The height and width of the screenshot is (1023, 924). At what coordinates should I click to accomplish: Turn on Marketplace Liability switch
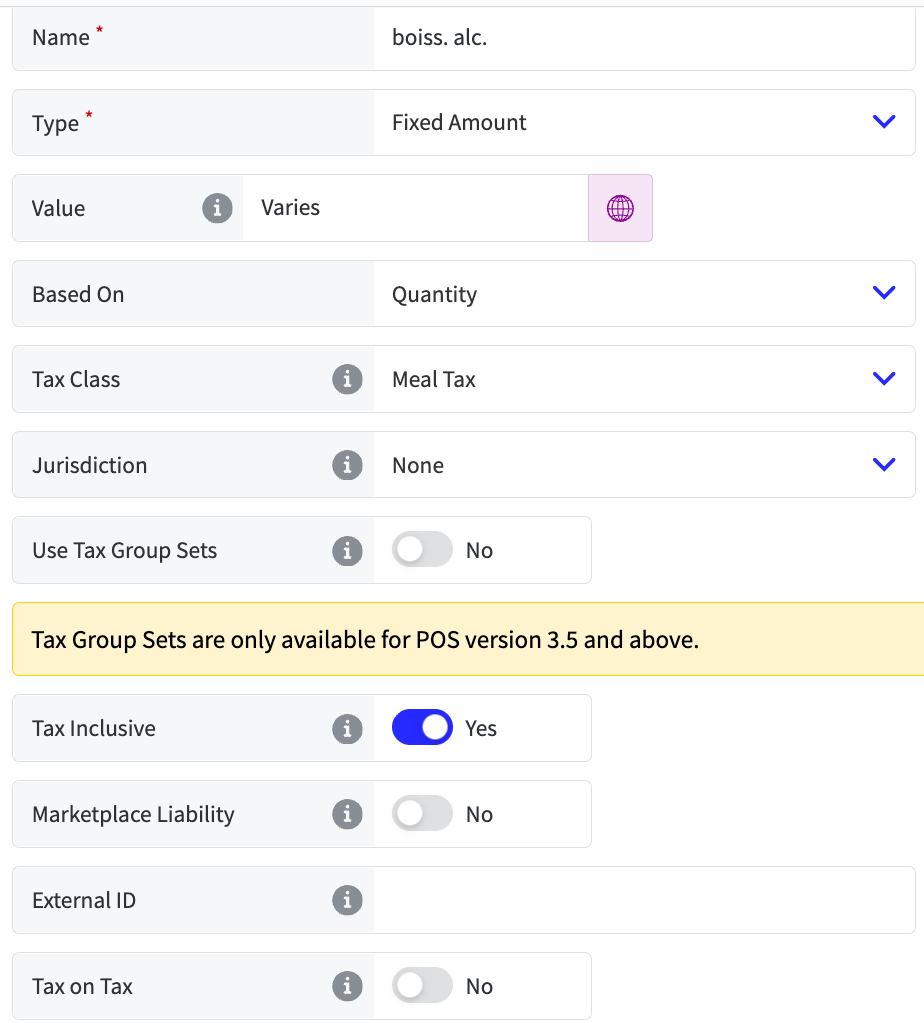422,815
